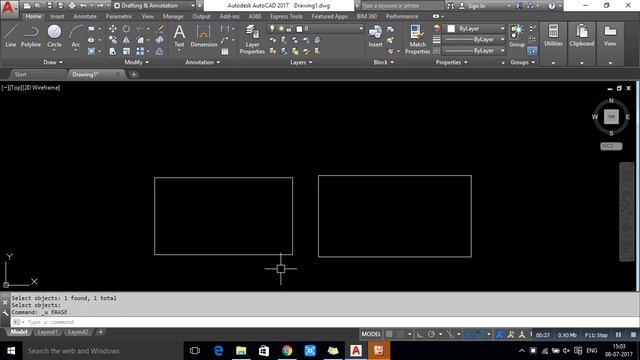
Task: Click the Plot print icon in quick access
Action: [x=72, y=6]
